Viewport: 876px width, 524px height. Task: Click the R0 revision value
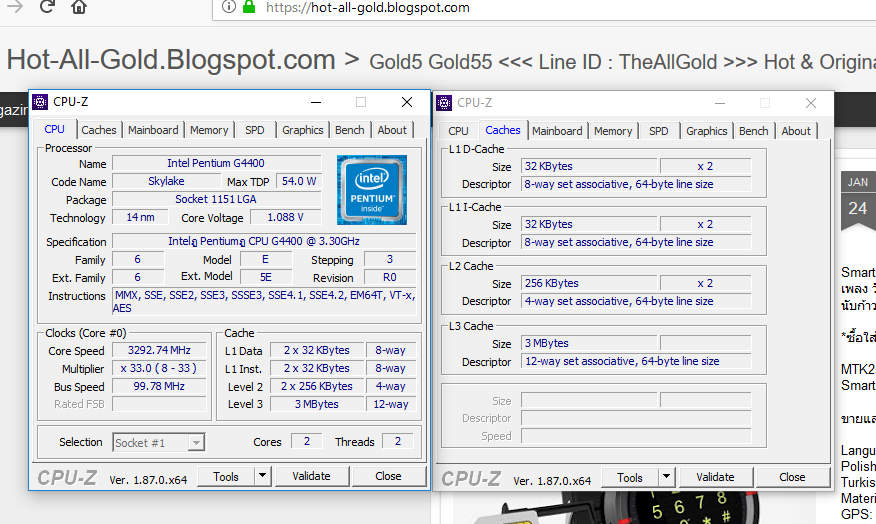point(390,277)
